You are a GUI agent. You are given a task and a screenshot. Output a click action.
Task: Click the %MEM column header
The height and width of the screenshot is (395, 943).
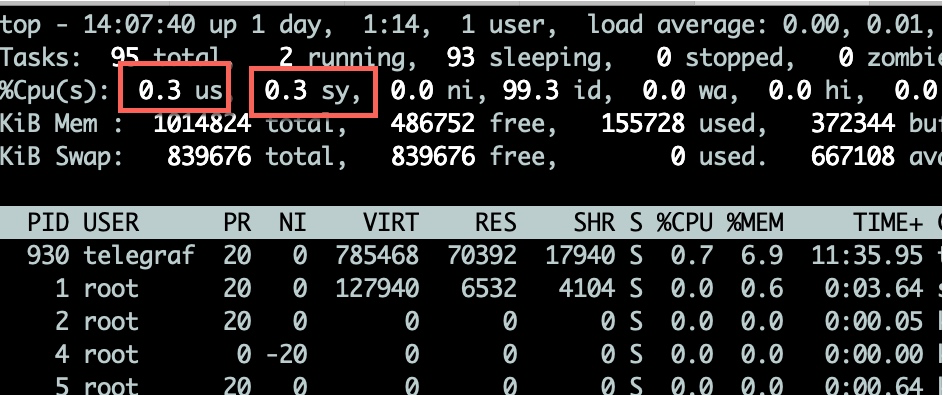[755, 222]
